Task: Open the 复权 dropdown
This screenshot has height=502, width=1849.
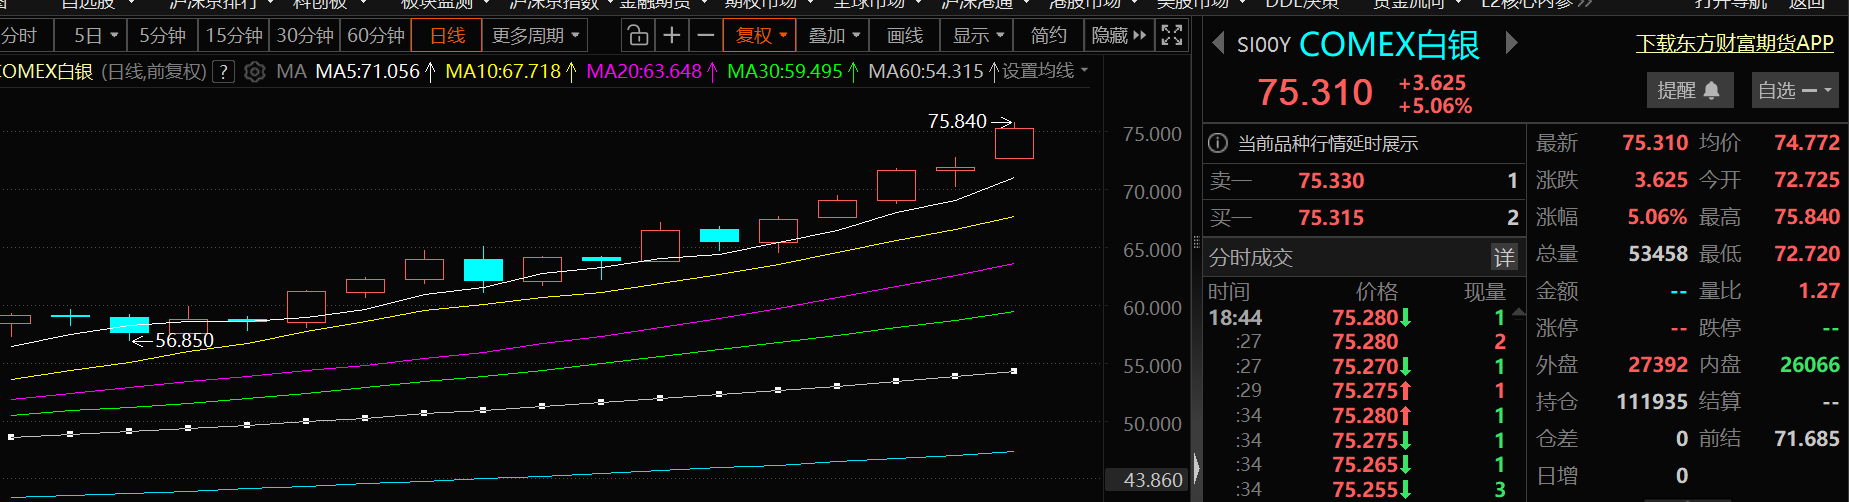Action: [x=761, y=36]
